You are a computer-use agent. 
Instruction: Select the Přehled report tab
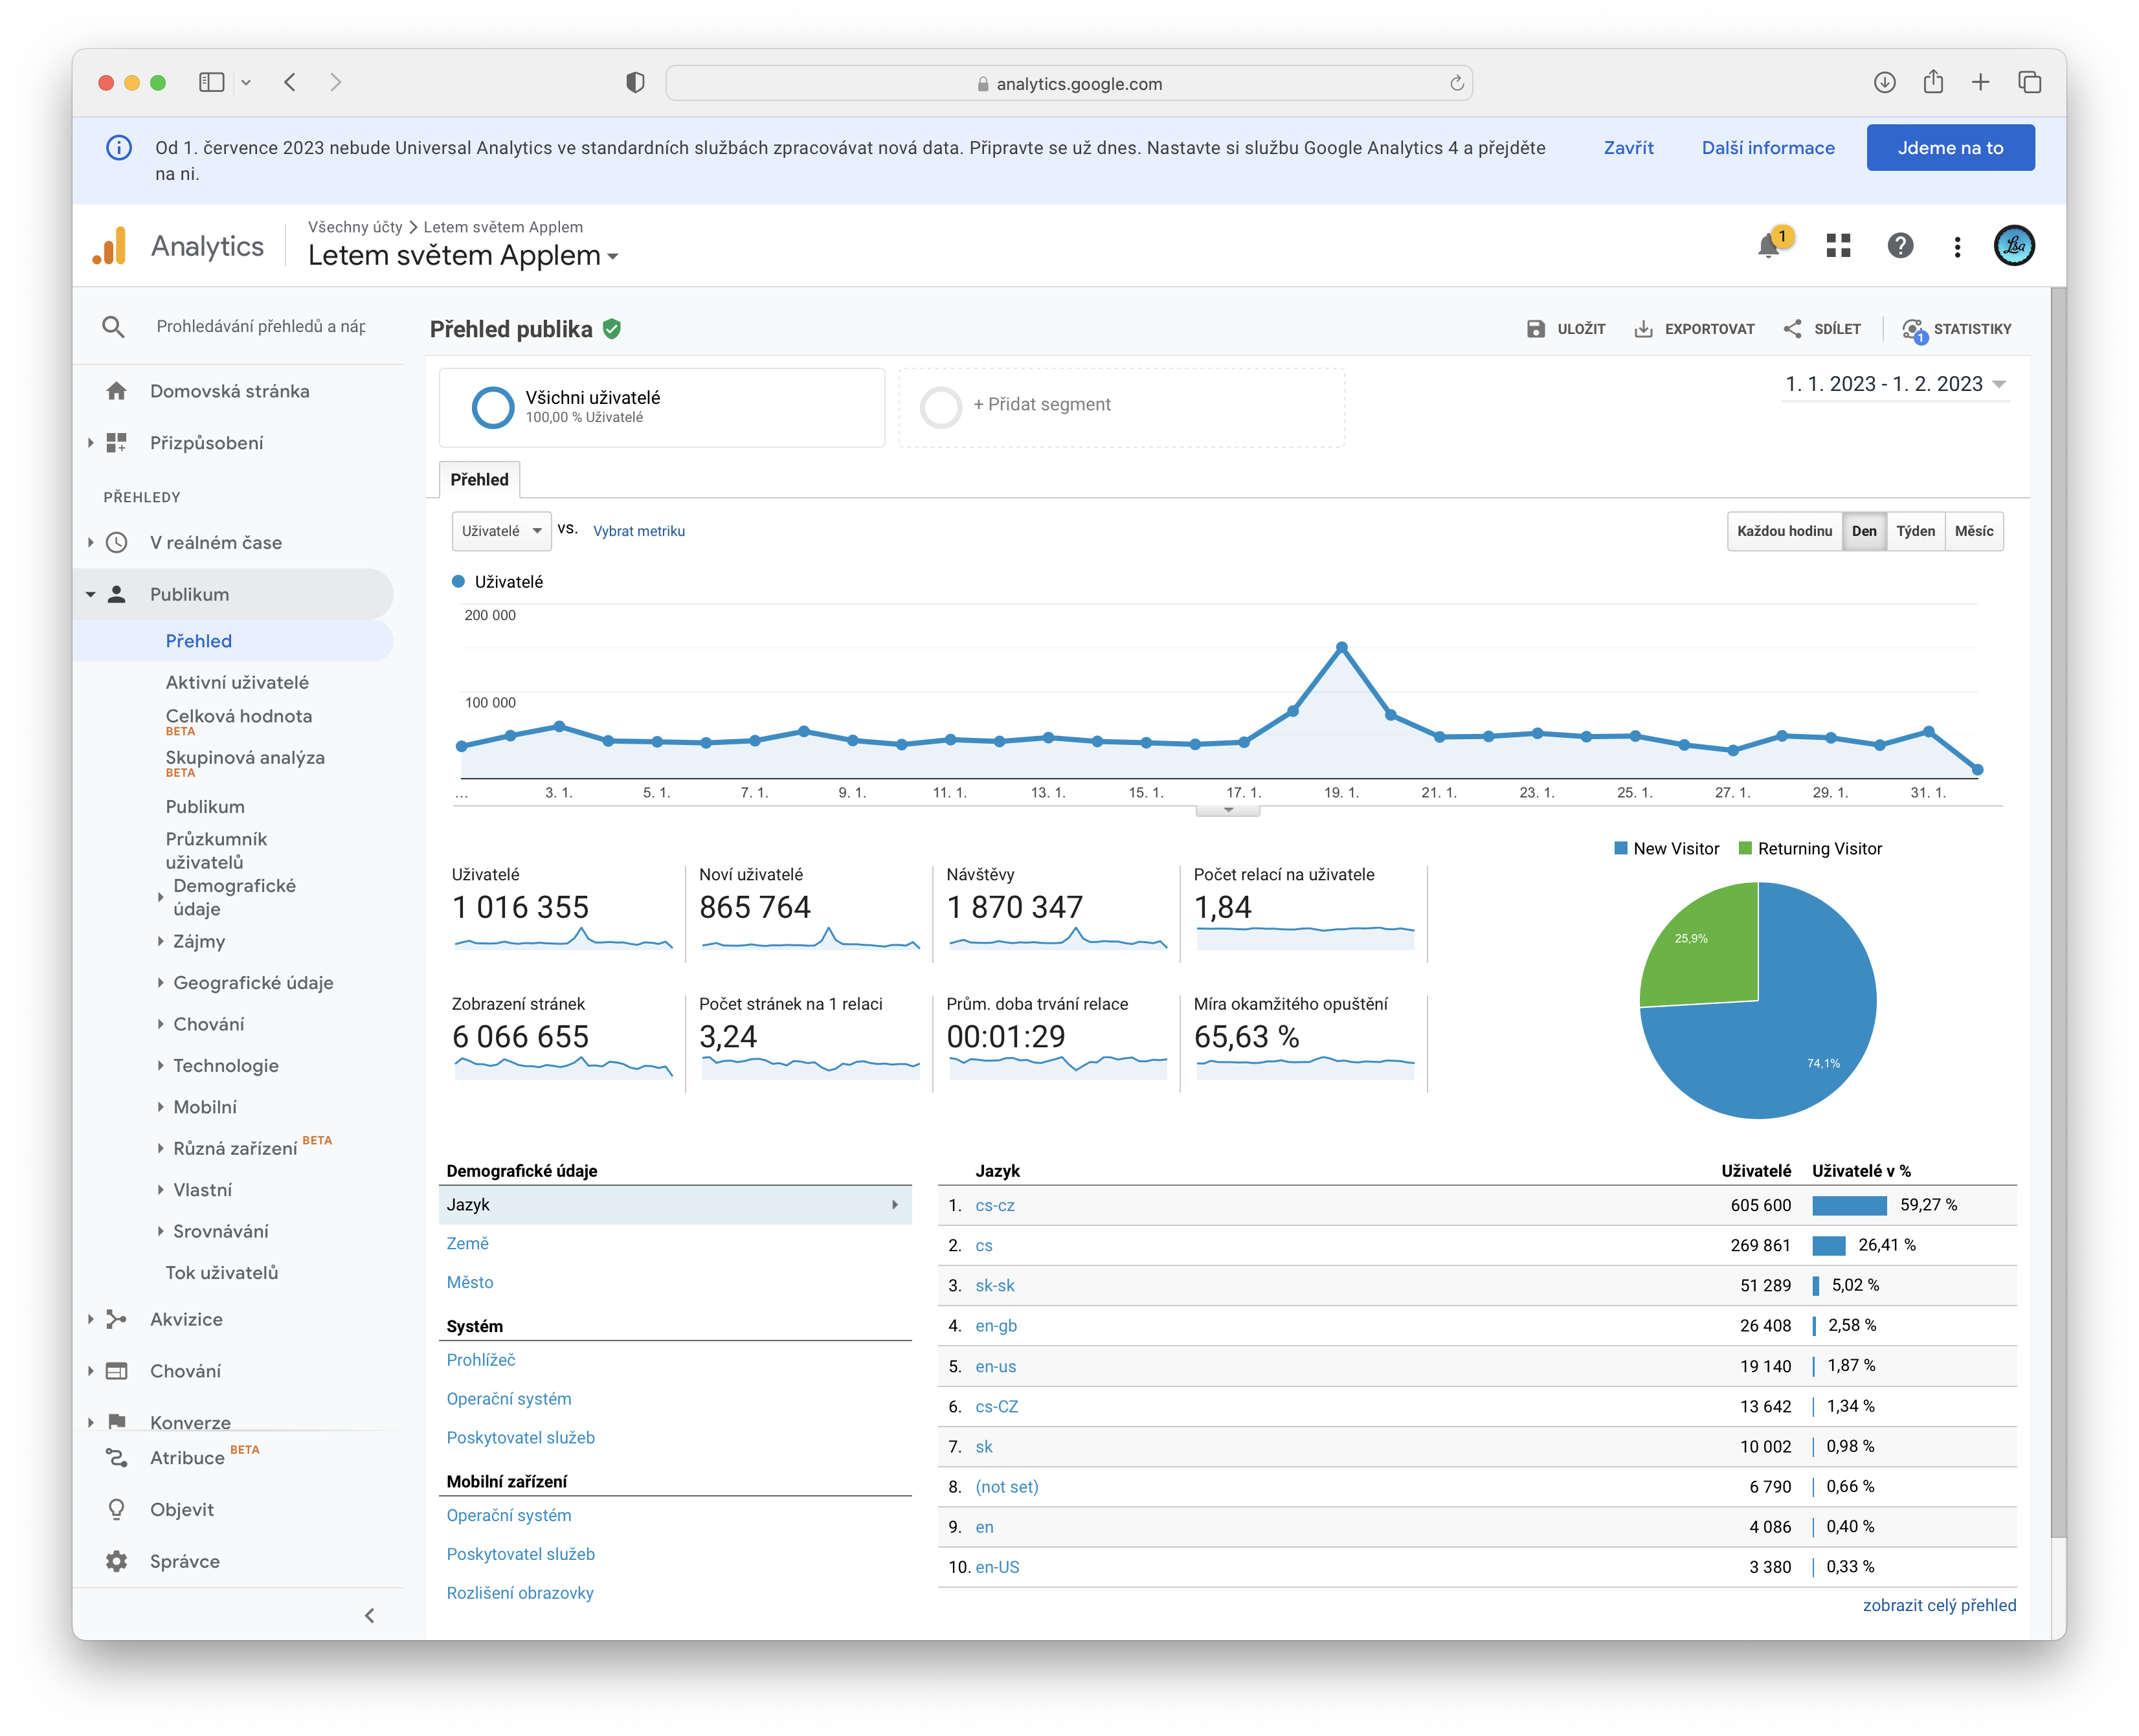click(x=479, y=480)
